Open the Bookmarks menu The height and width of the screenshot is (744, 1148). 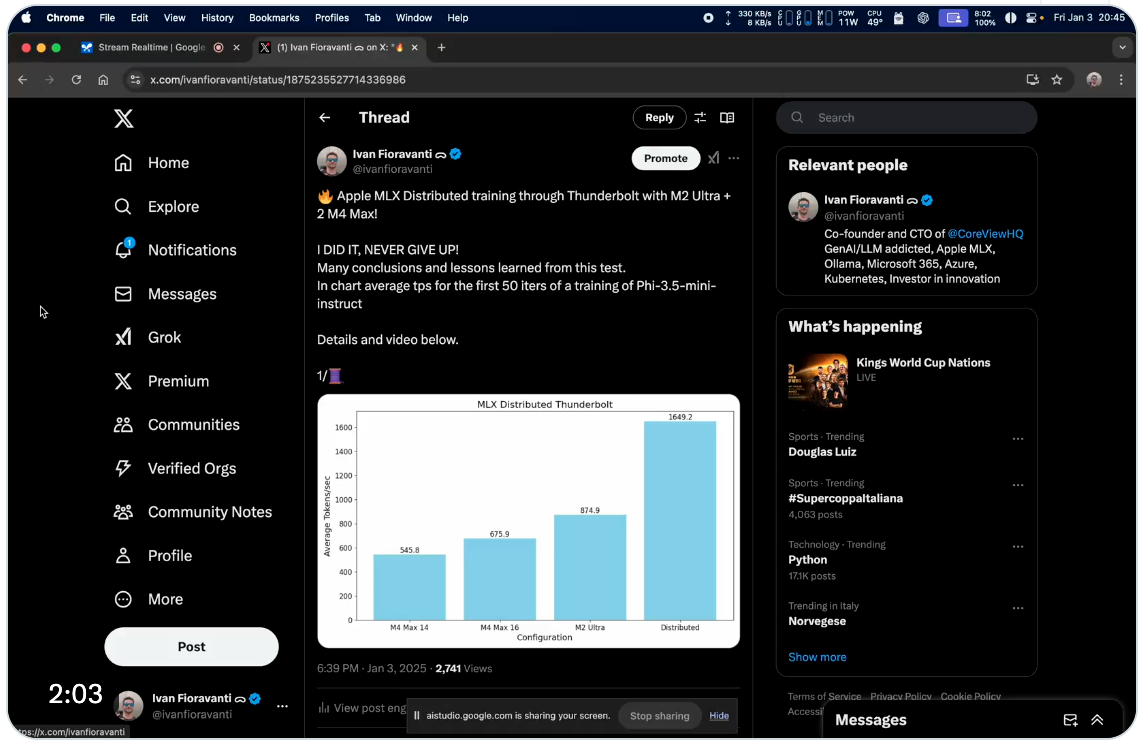point(274,18)
